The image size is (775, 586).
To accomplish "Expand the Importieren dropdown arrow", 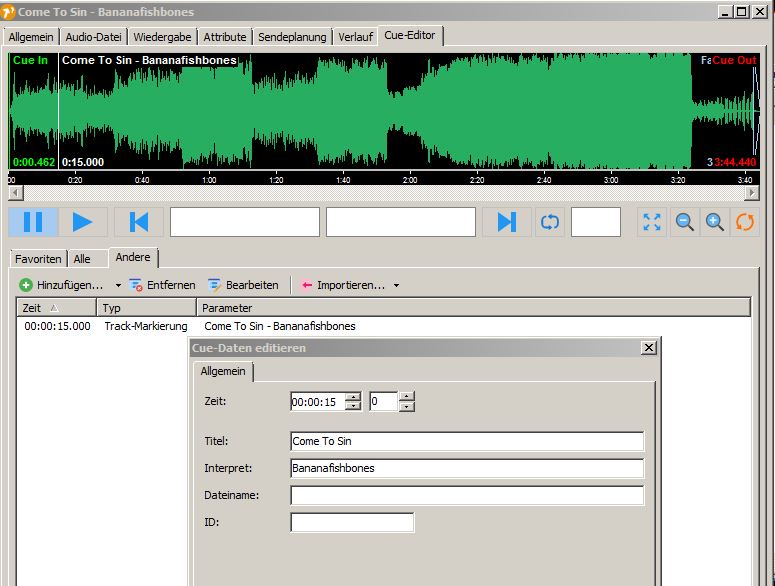I will tap(396, 285).
